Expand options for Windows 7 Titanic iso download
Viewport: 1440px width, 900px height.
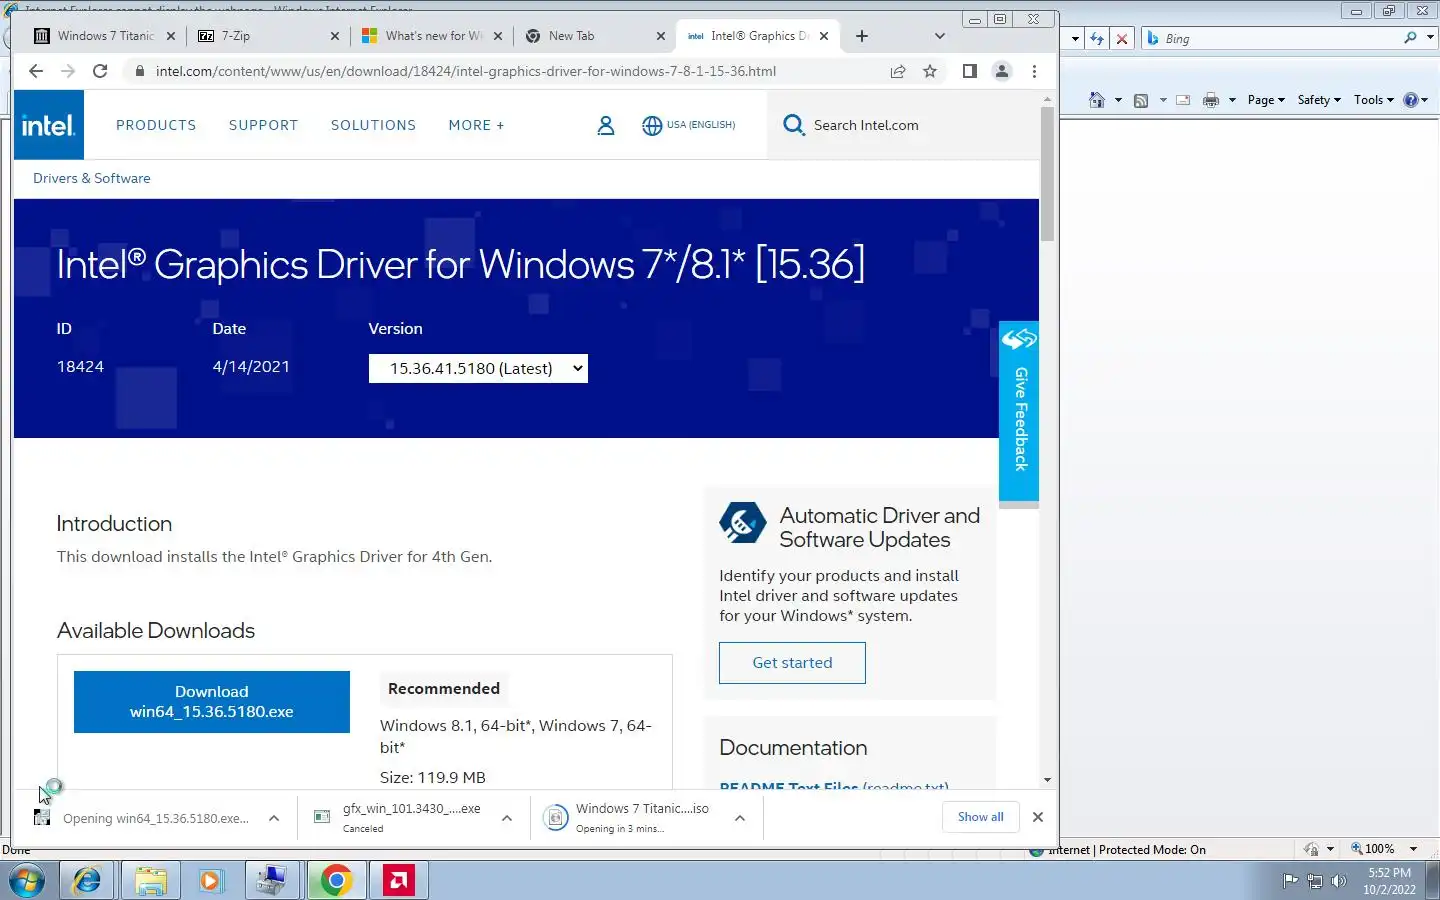740,818
